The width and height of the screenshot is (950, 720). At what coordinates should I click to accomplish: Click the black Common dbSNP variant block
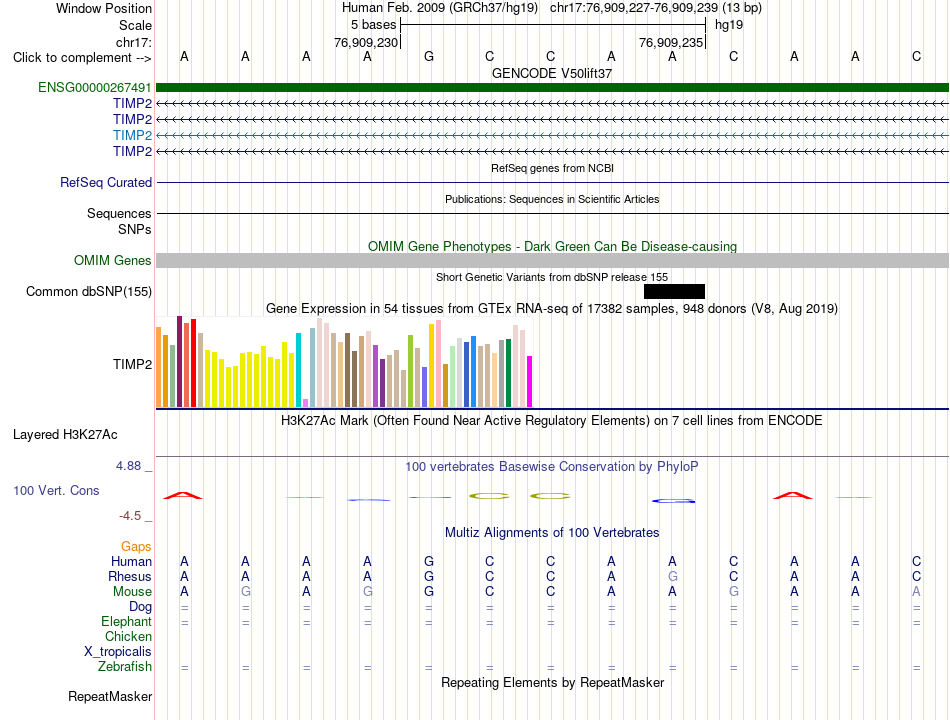coord(674,292)
